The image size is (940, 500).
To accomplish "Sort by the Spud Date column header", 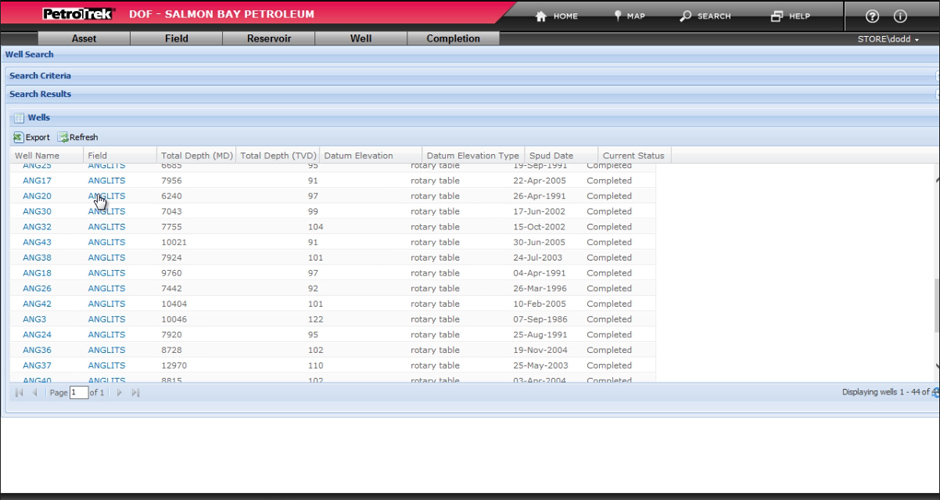I will pyautogui.click(x=550, y=156).
